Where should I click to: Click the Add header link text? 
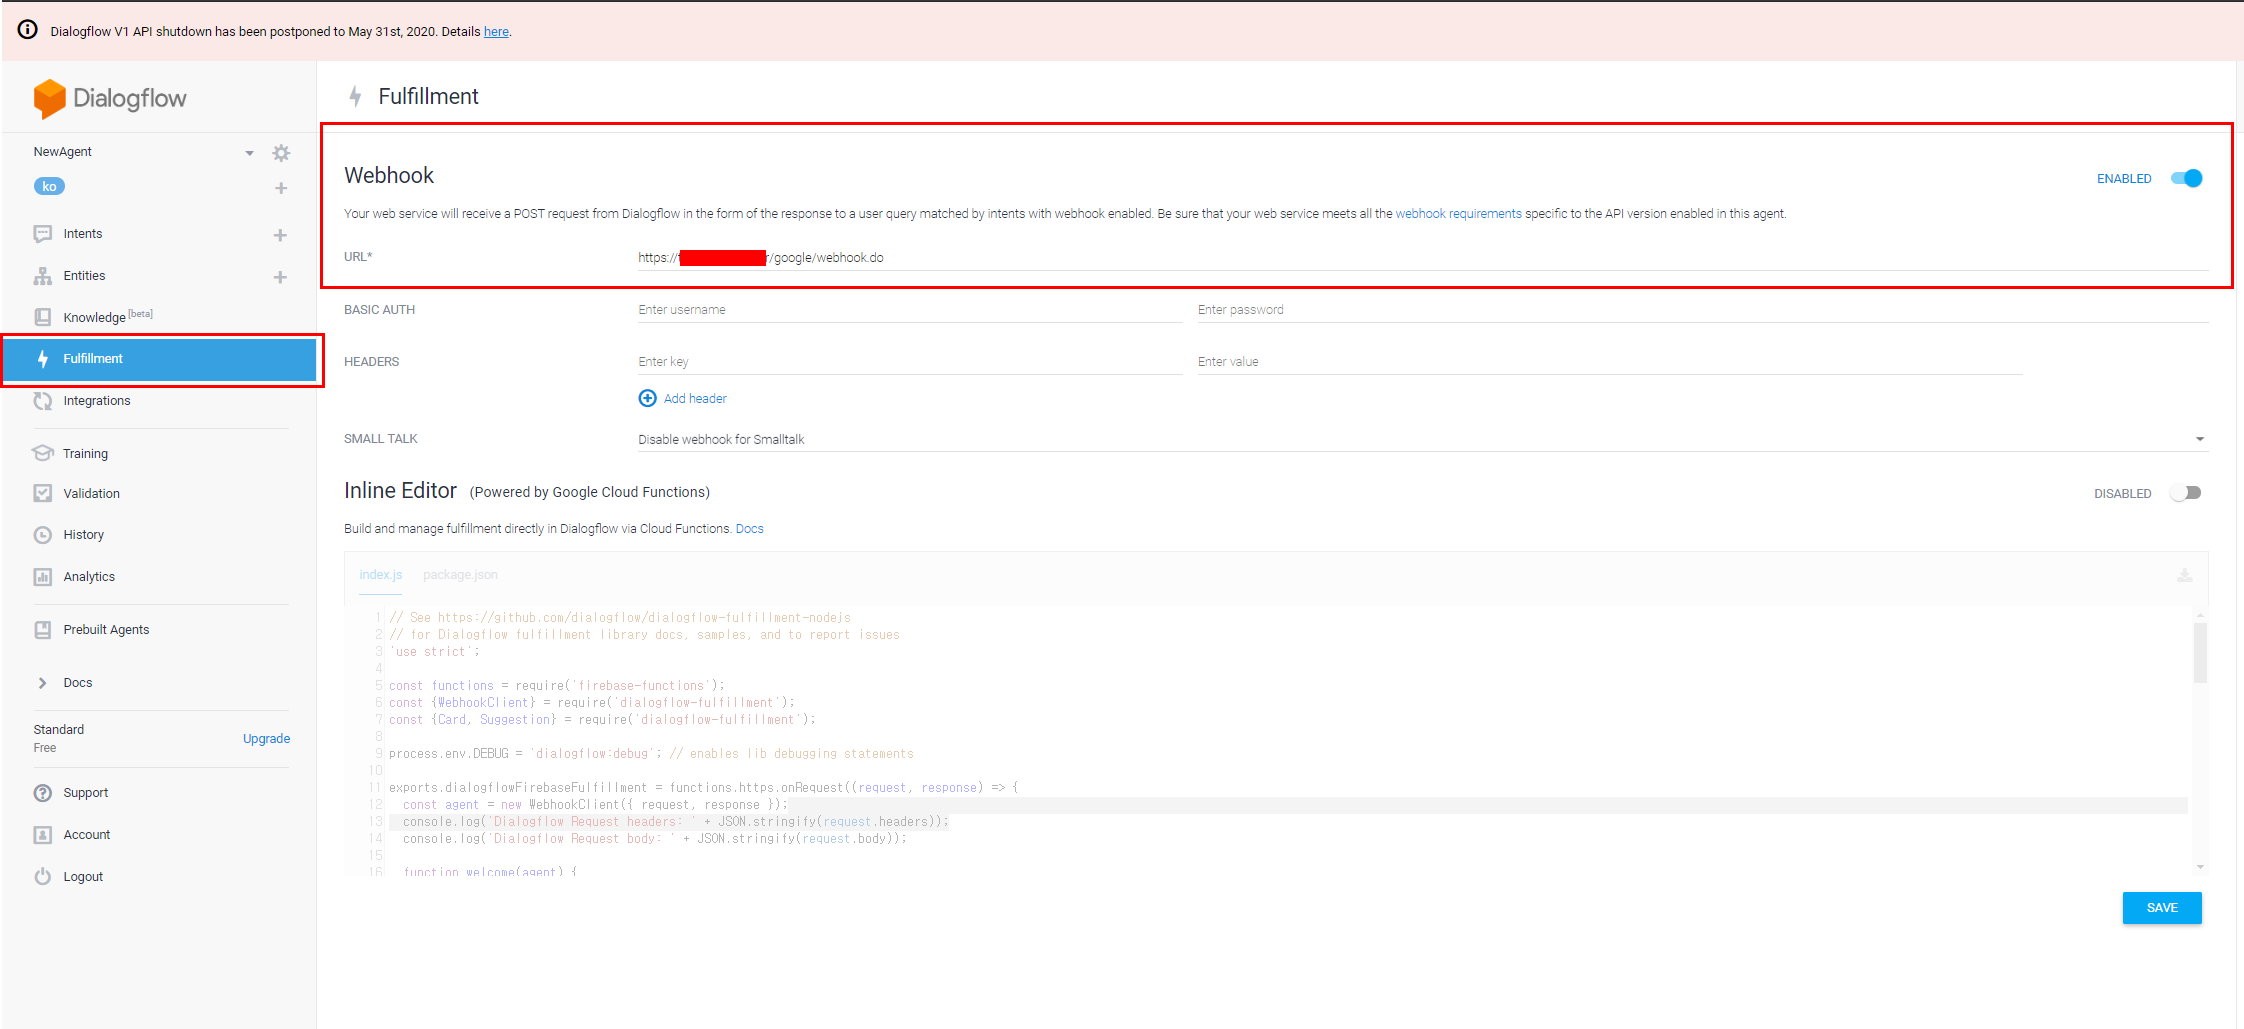pyautogui.click(x=695, y=399)
